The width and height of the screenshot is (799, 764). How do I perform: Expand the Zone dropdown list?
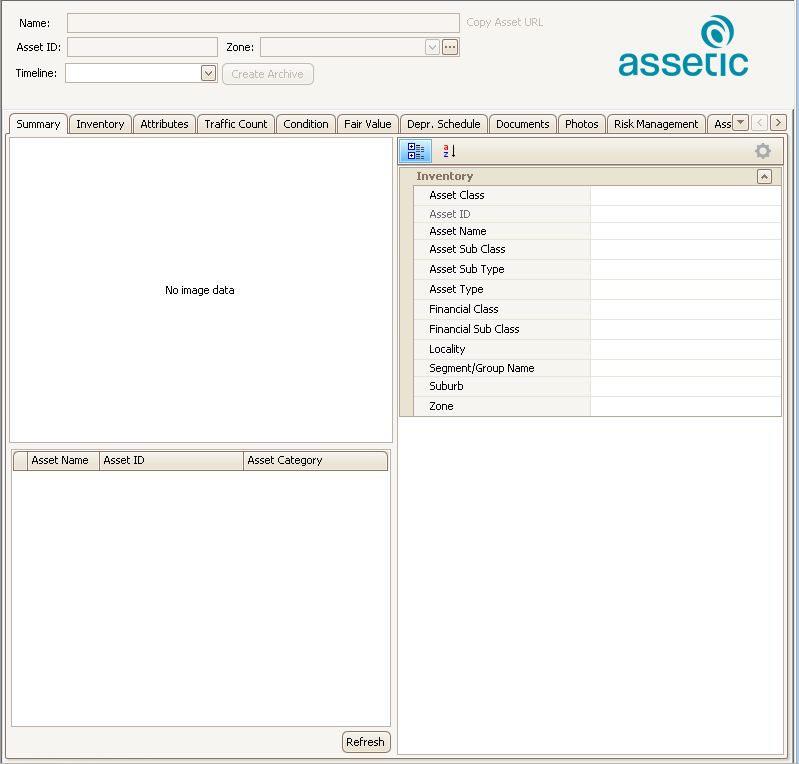pos(432,47)
